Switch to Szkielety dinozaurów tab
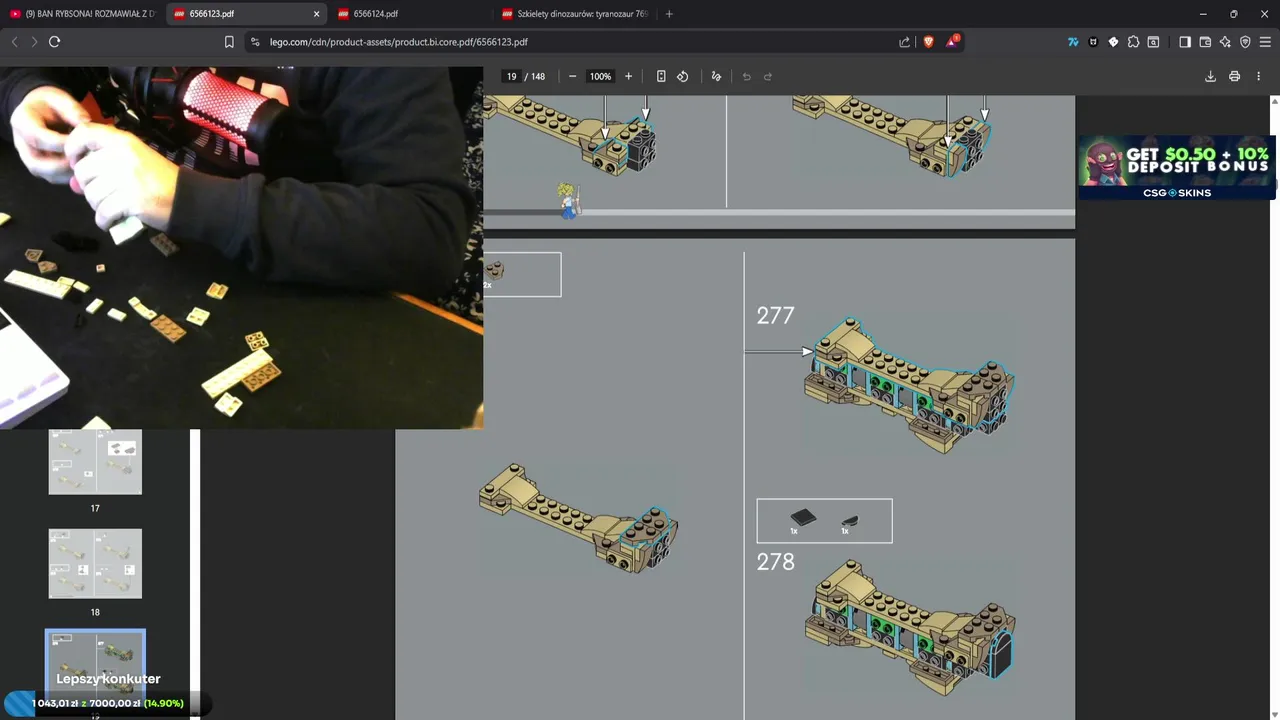The height and width of the screenshot is (720, 1280). pos(575,14)
